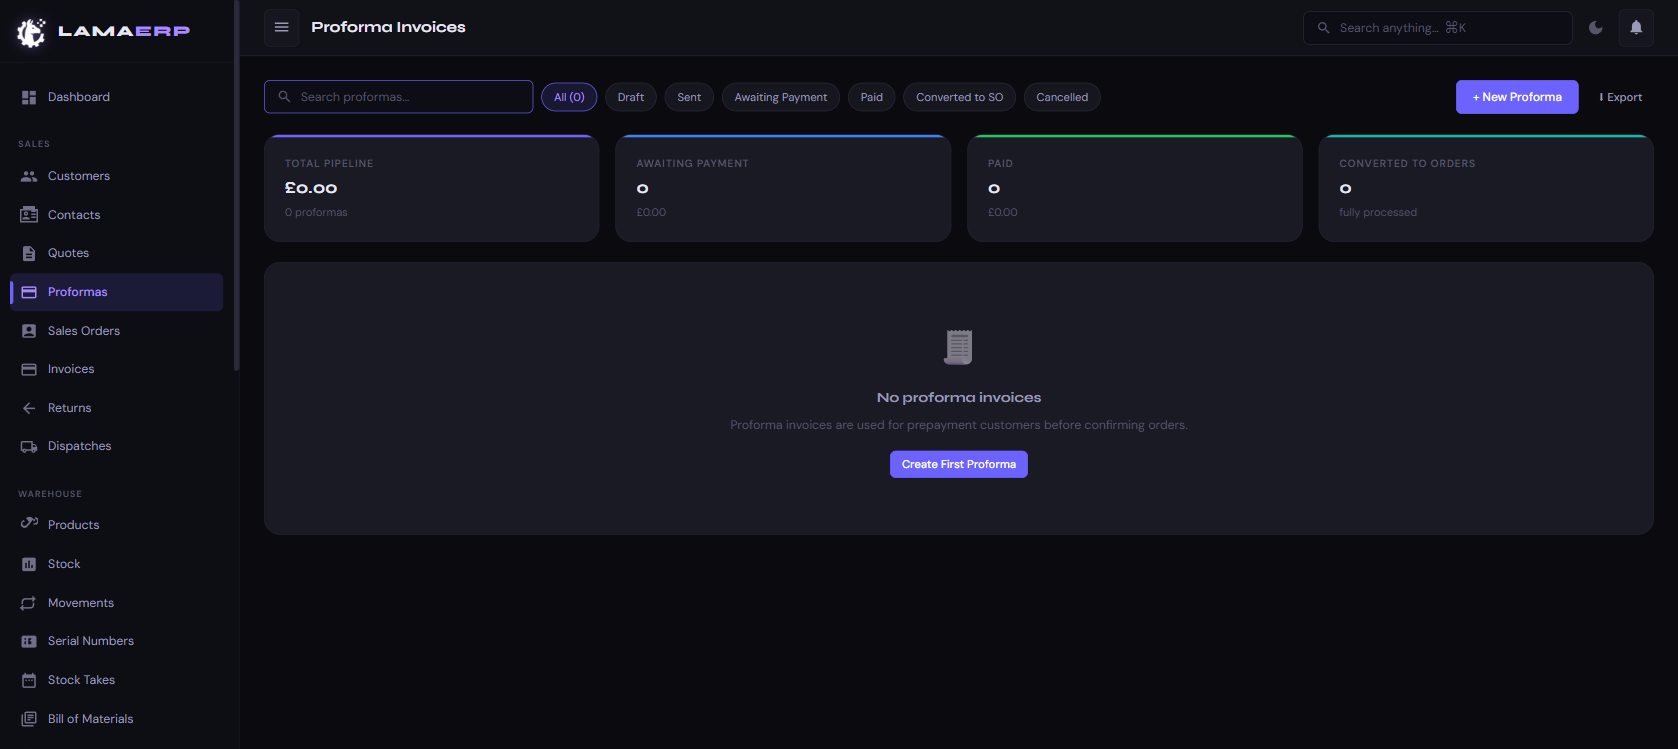
Task: Filter by Awaiting Payment status
Action: pos(780,97)
